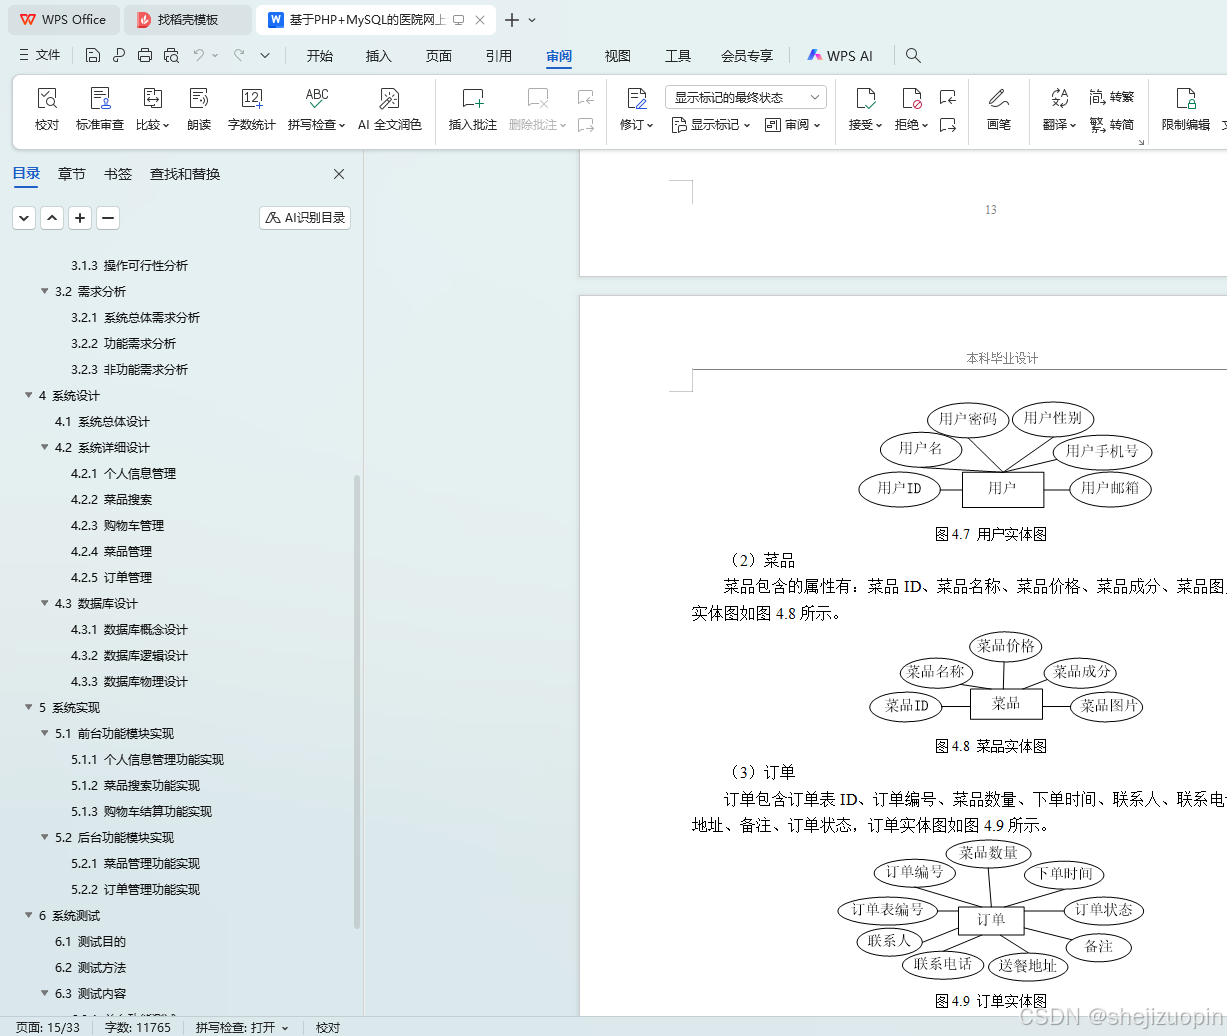1227x1036 pixels.
Task: Collapse the 5.1 前台功能模块实现 node
Action: (x=45, y=733)
